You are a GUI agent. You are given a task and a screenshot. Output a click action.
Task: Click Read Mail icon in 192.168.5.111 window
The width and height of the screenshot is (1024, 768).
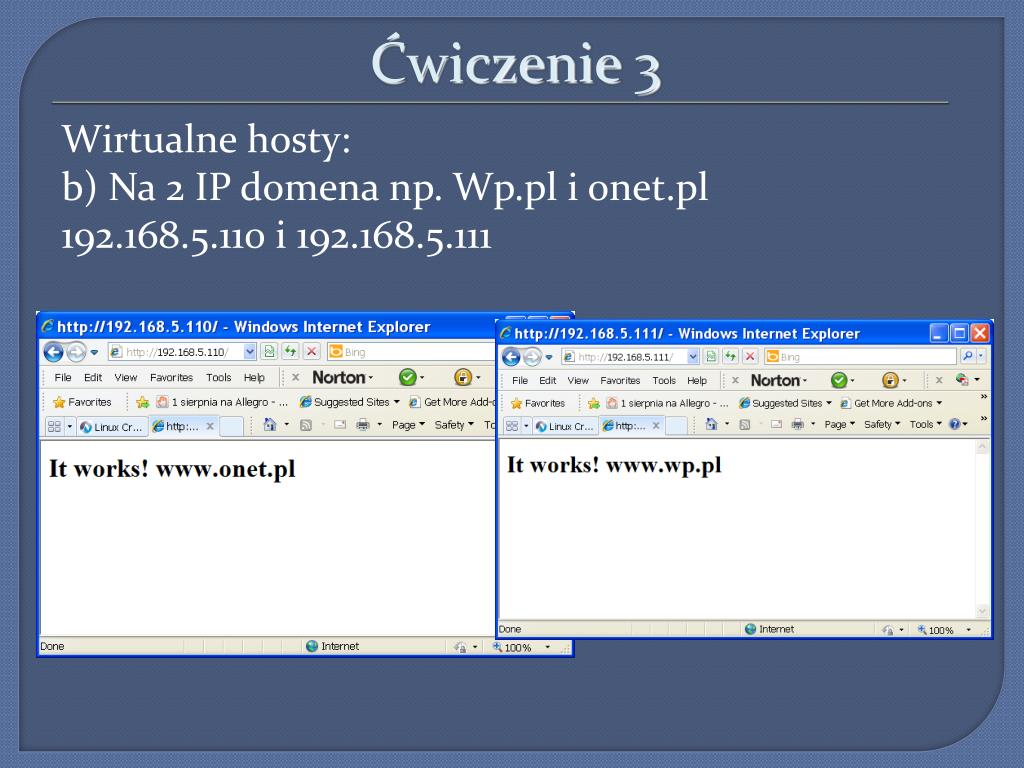(x=776, y=424)
